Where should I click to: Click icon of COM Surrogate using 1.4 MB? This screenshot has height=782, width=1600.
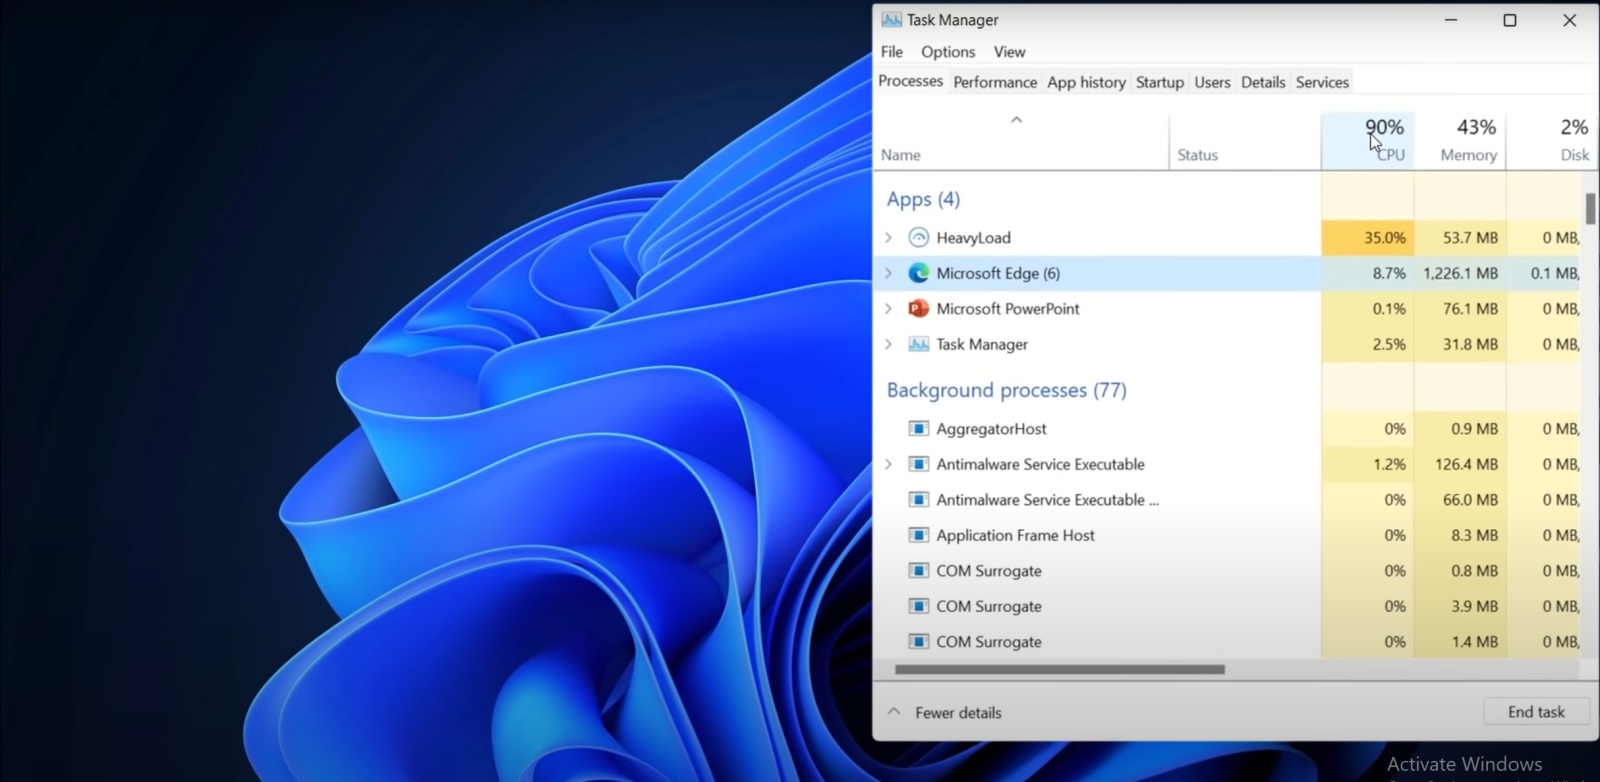click(918, 642)
